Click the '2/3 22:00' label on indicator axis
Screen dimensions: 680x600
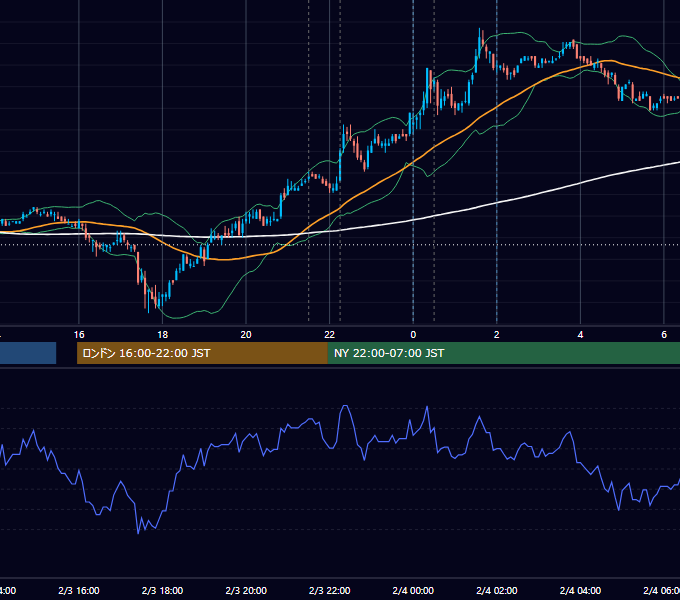330,590
